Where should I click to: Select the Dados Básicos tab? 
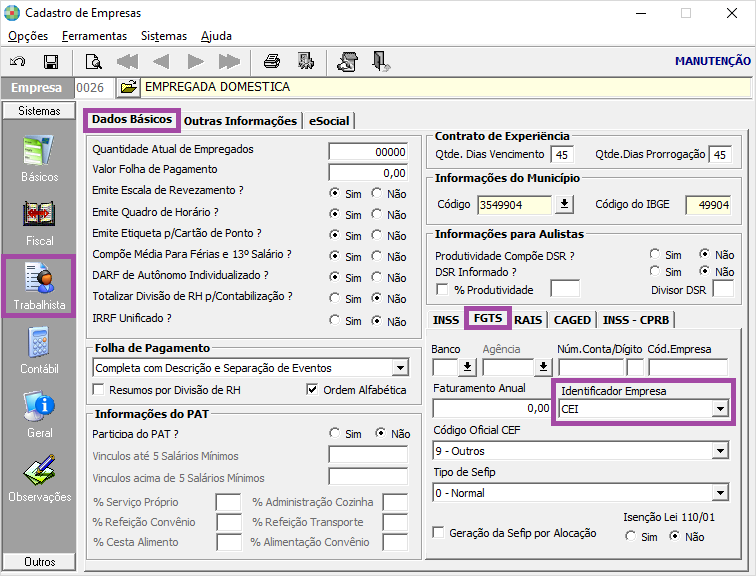[132, 120]
